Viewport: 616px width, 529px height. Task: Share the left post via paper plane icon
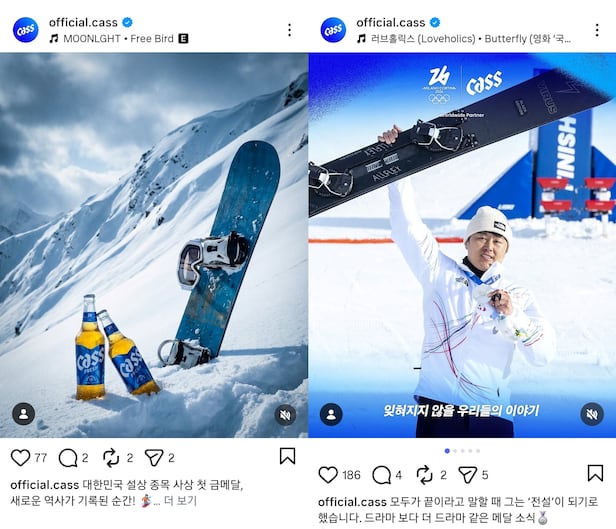(x=154, y=458)
